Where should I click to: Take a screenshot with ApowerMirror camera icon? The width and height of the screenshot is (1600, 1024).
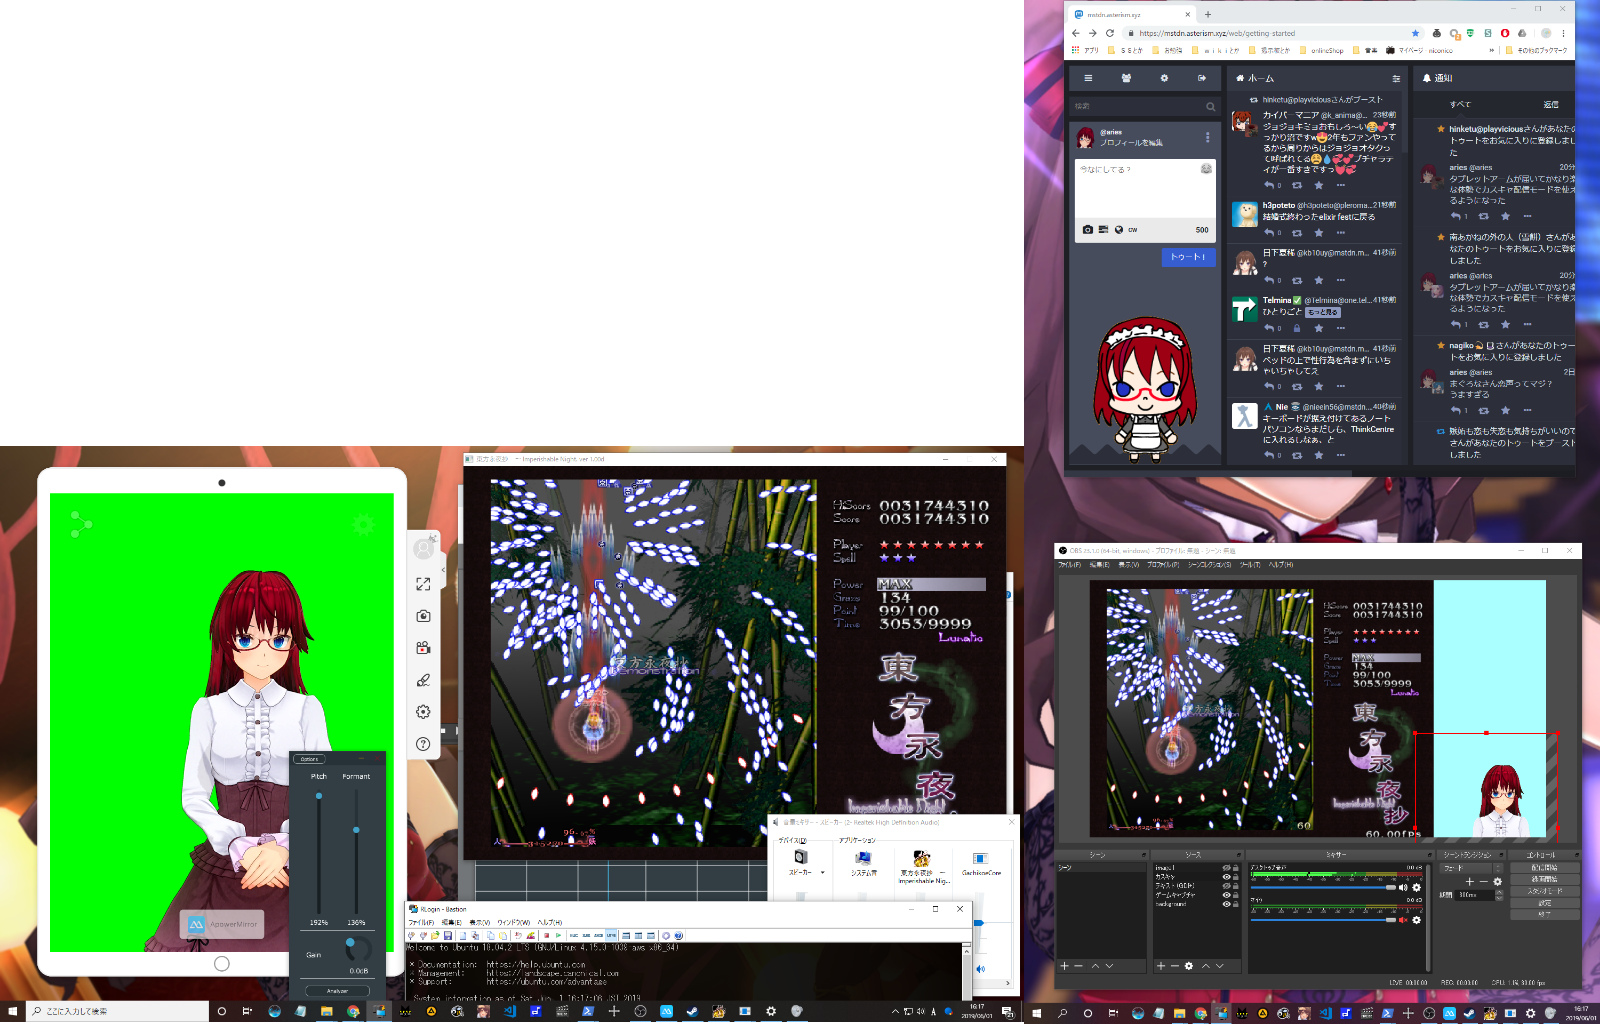pyautogui.click(x=423, y=616)
